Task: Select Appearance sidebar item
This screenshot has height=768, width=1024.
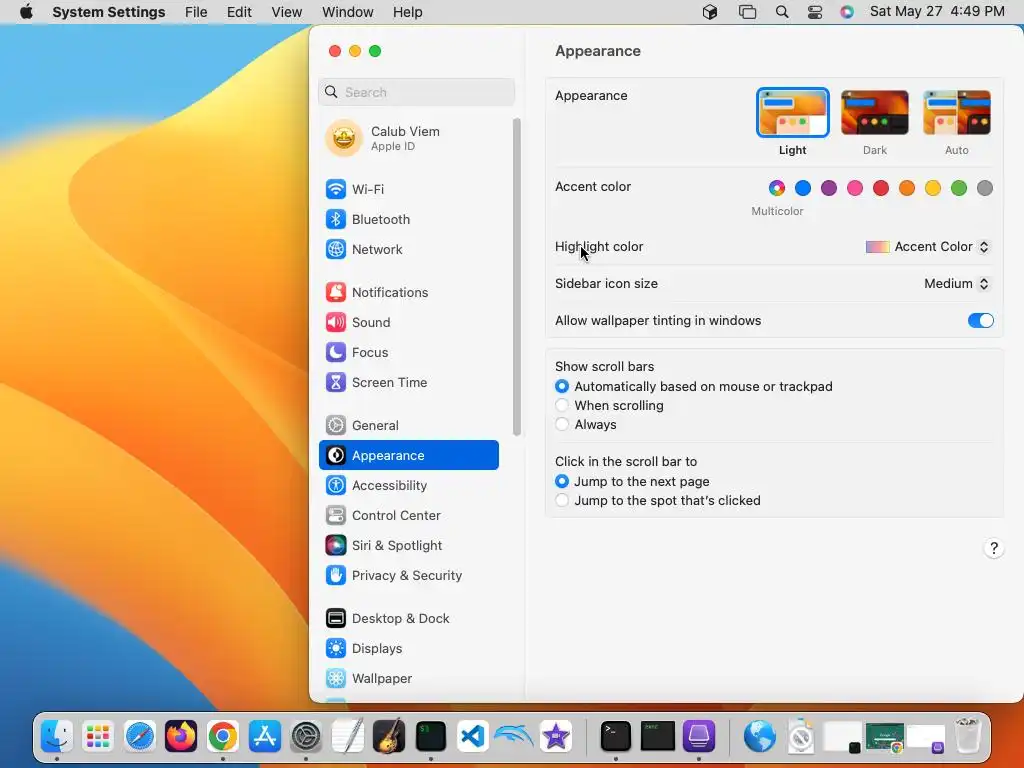Action: pos(409,455)
